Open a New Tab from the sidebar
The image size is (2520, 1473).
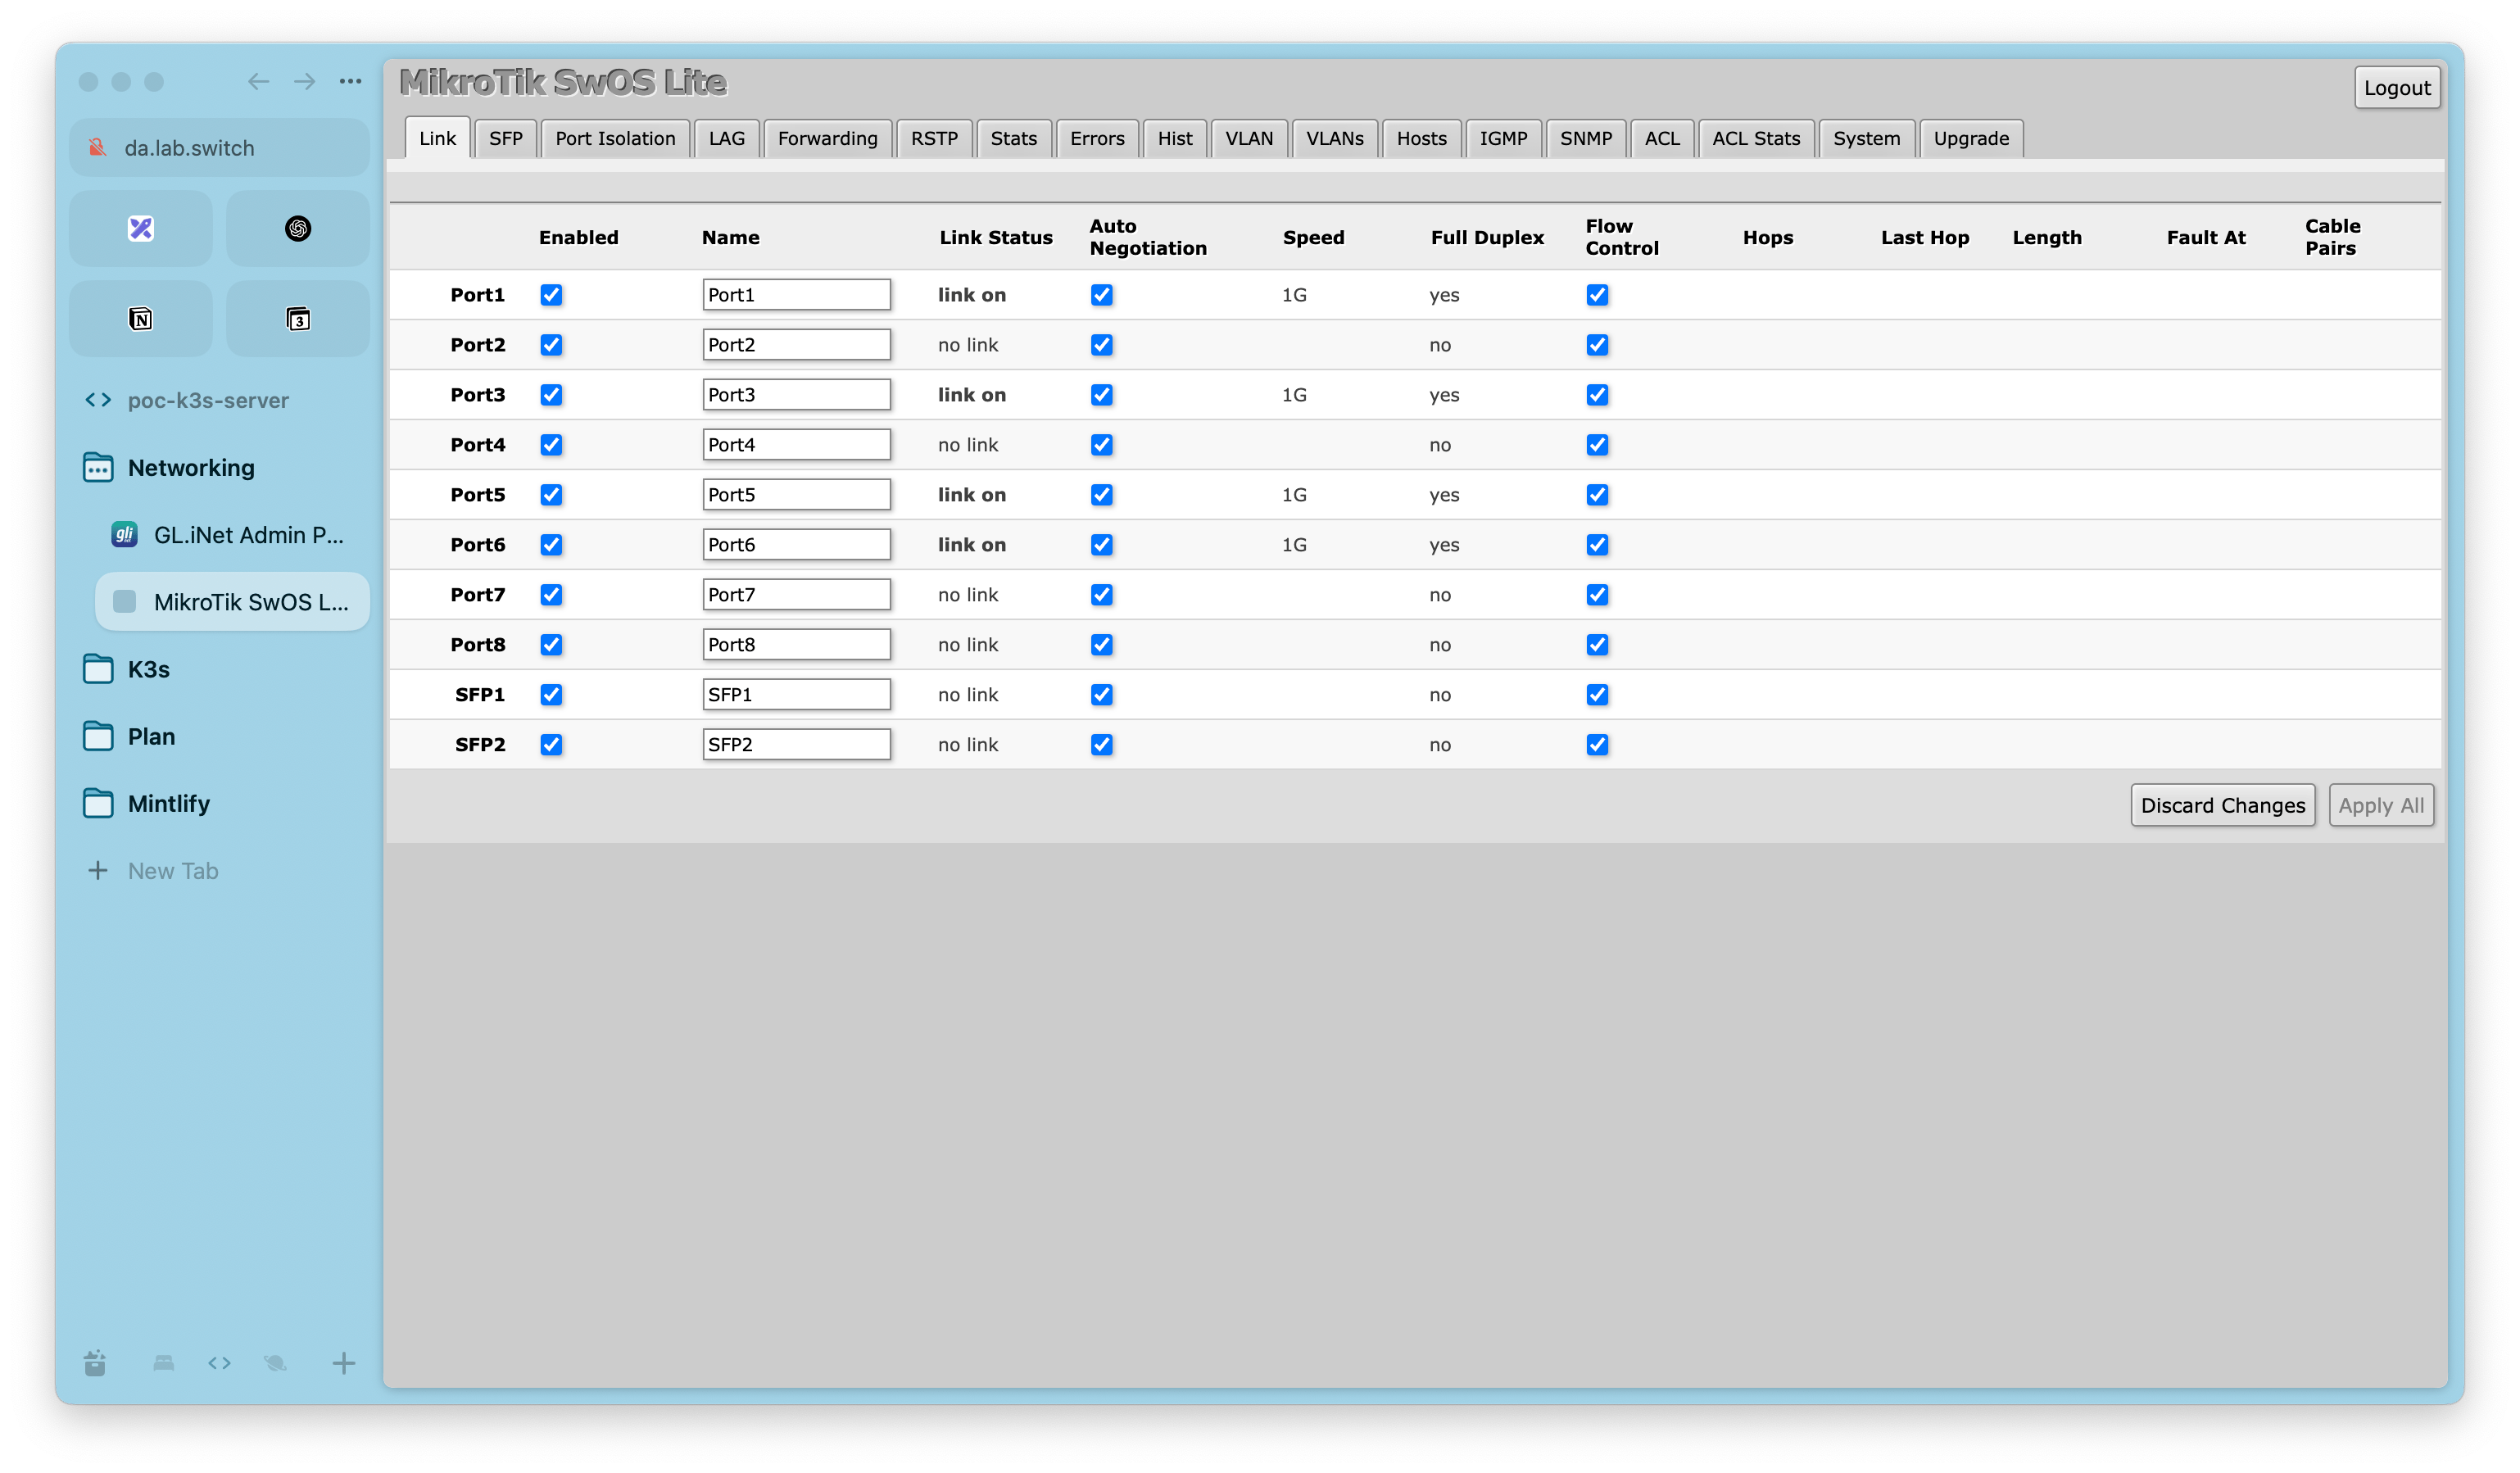[x=219, y=871]
